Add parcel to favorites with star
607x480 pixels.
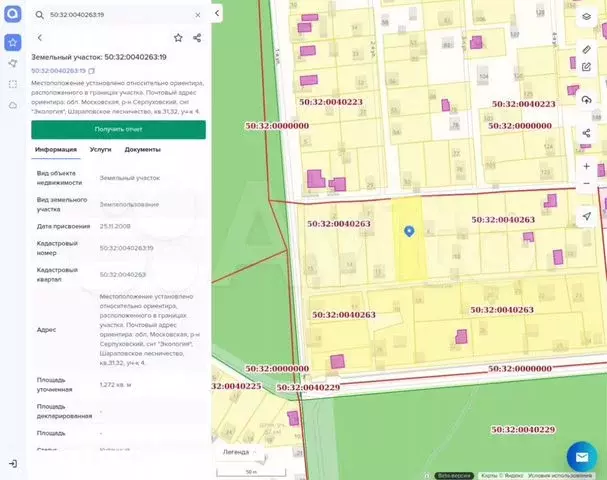point(178,38)
